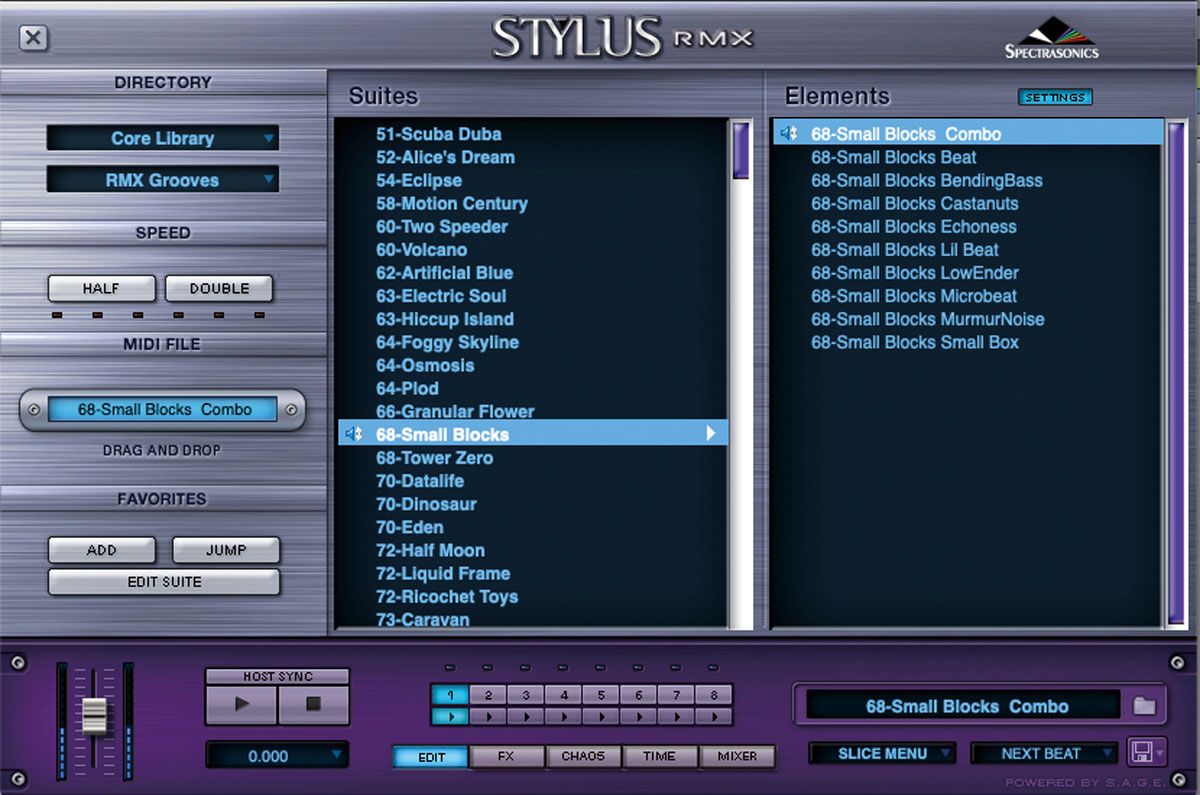Viewport: 1200px width, 795px height.
Task: Select element 68-Small Blocks Microbeat
Action: tap(914, 296)
